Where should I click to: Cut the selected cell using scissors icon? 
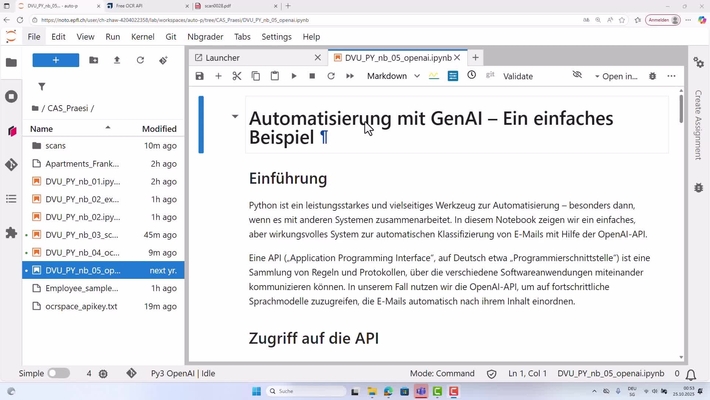point(237,76)
